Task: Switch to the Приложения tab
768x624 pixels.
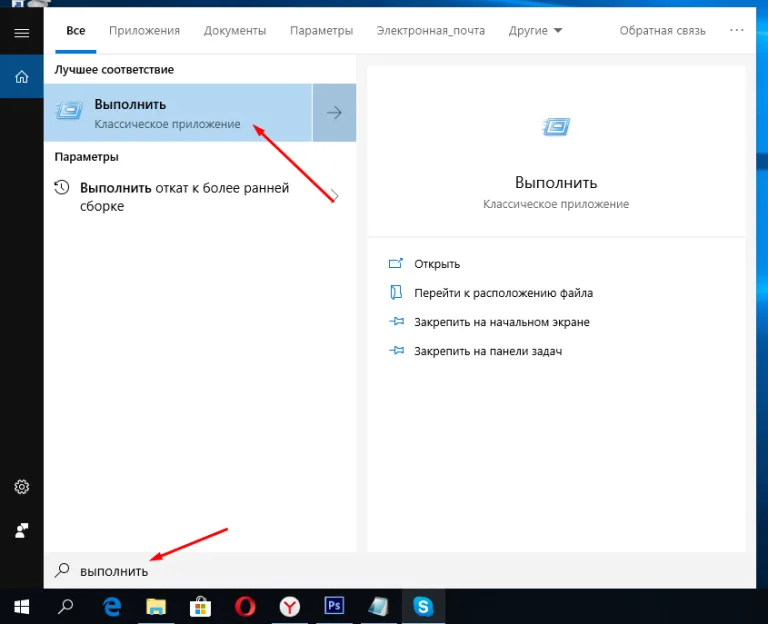Action: tap(144, 30)
